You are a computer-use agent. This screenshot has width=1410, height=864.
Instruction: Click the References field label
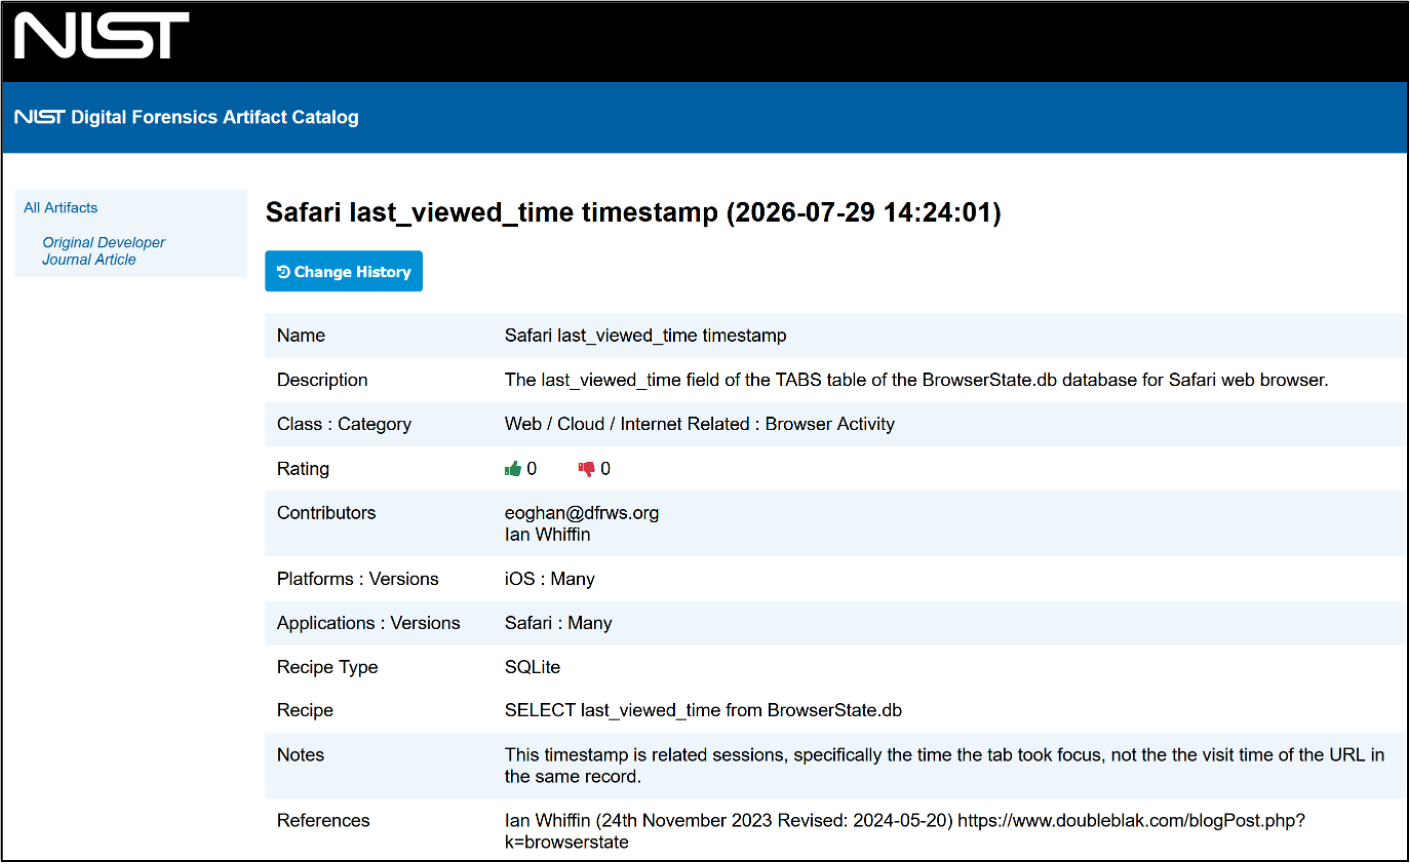click(x=323, y=821)
